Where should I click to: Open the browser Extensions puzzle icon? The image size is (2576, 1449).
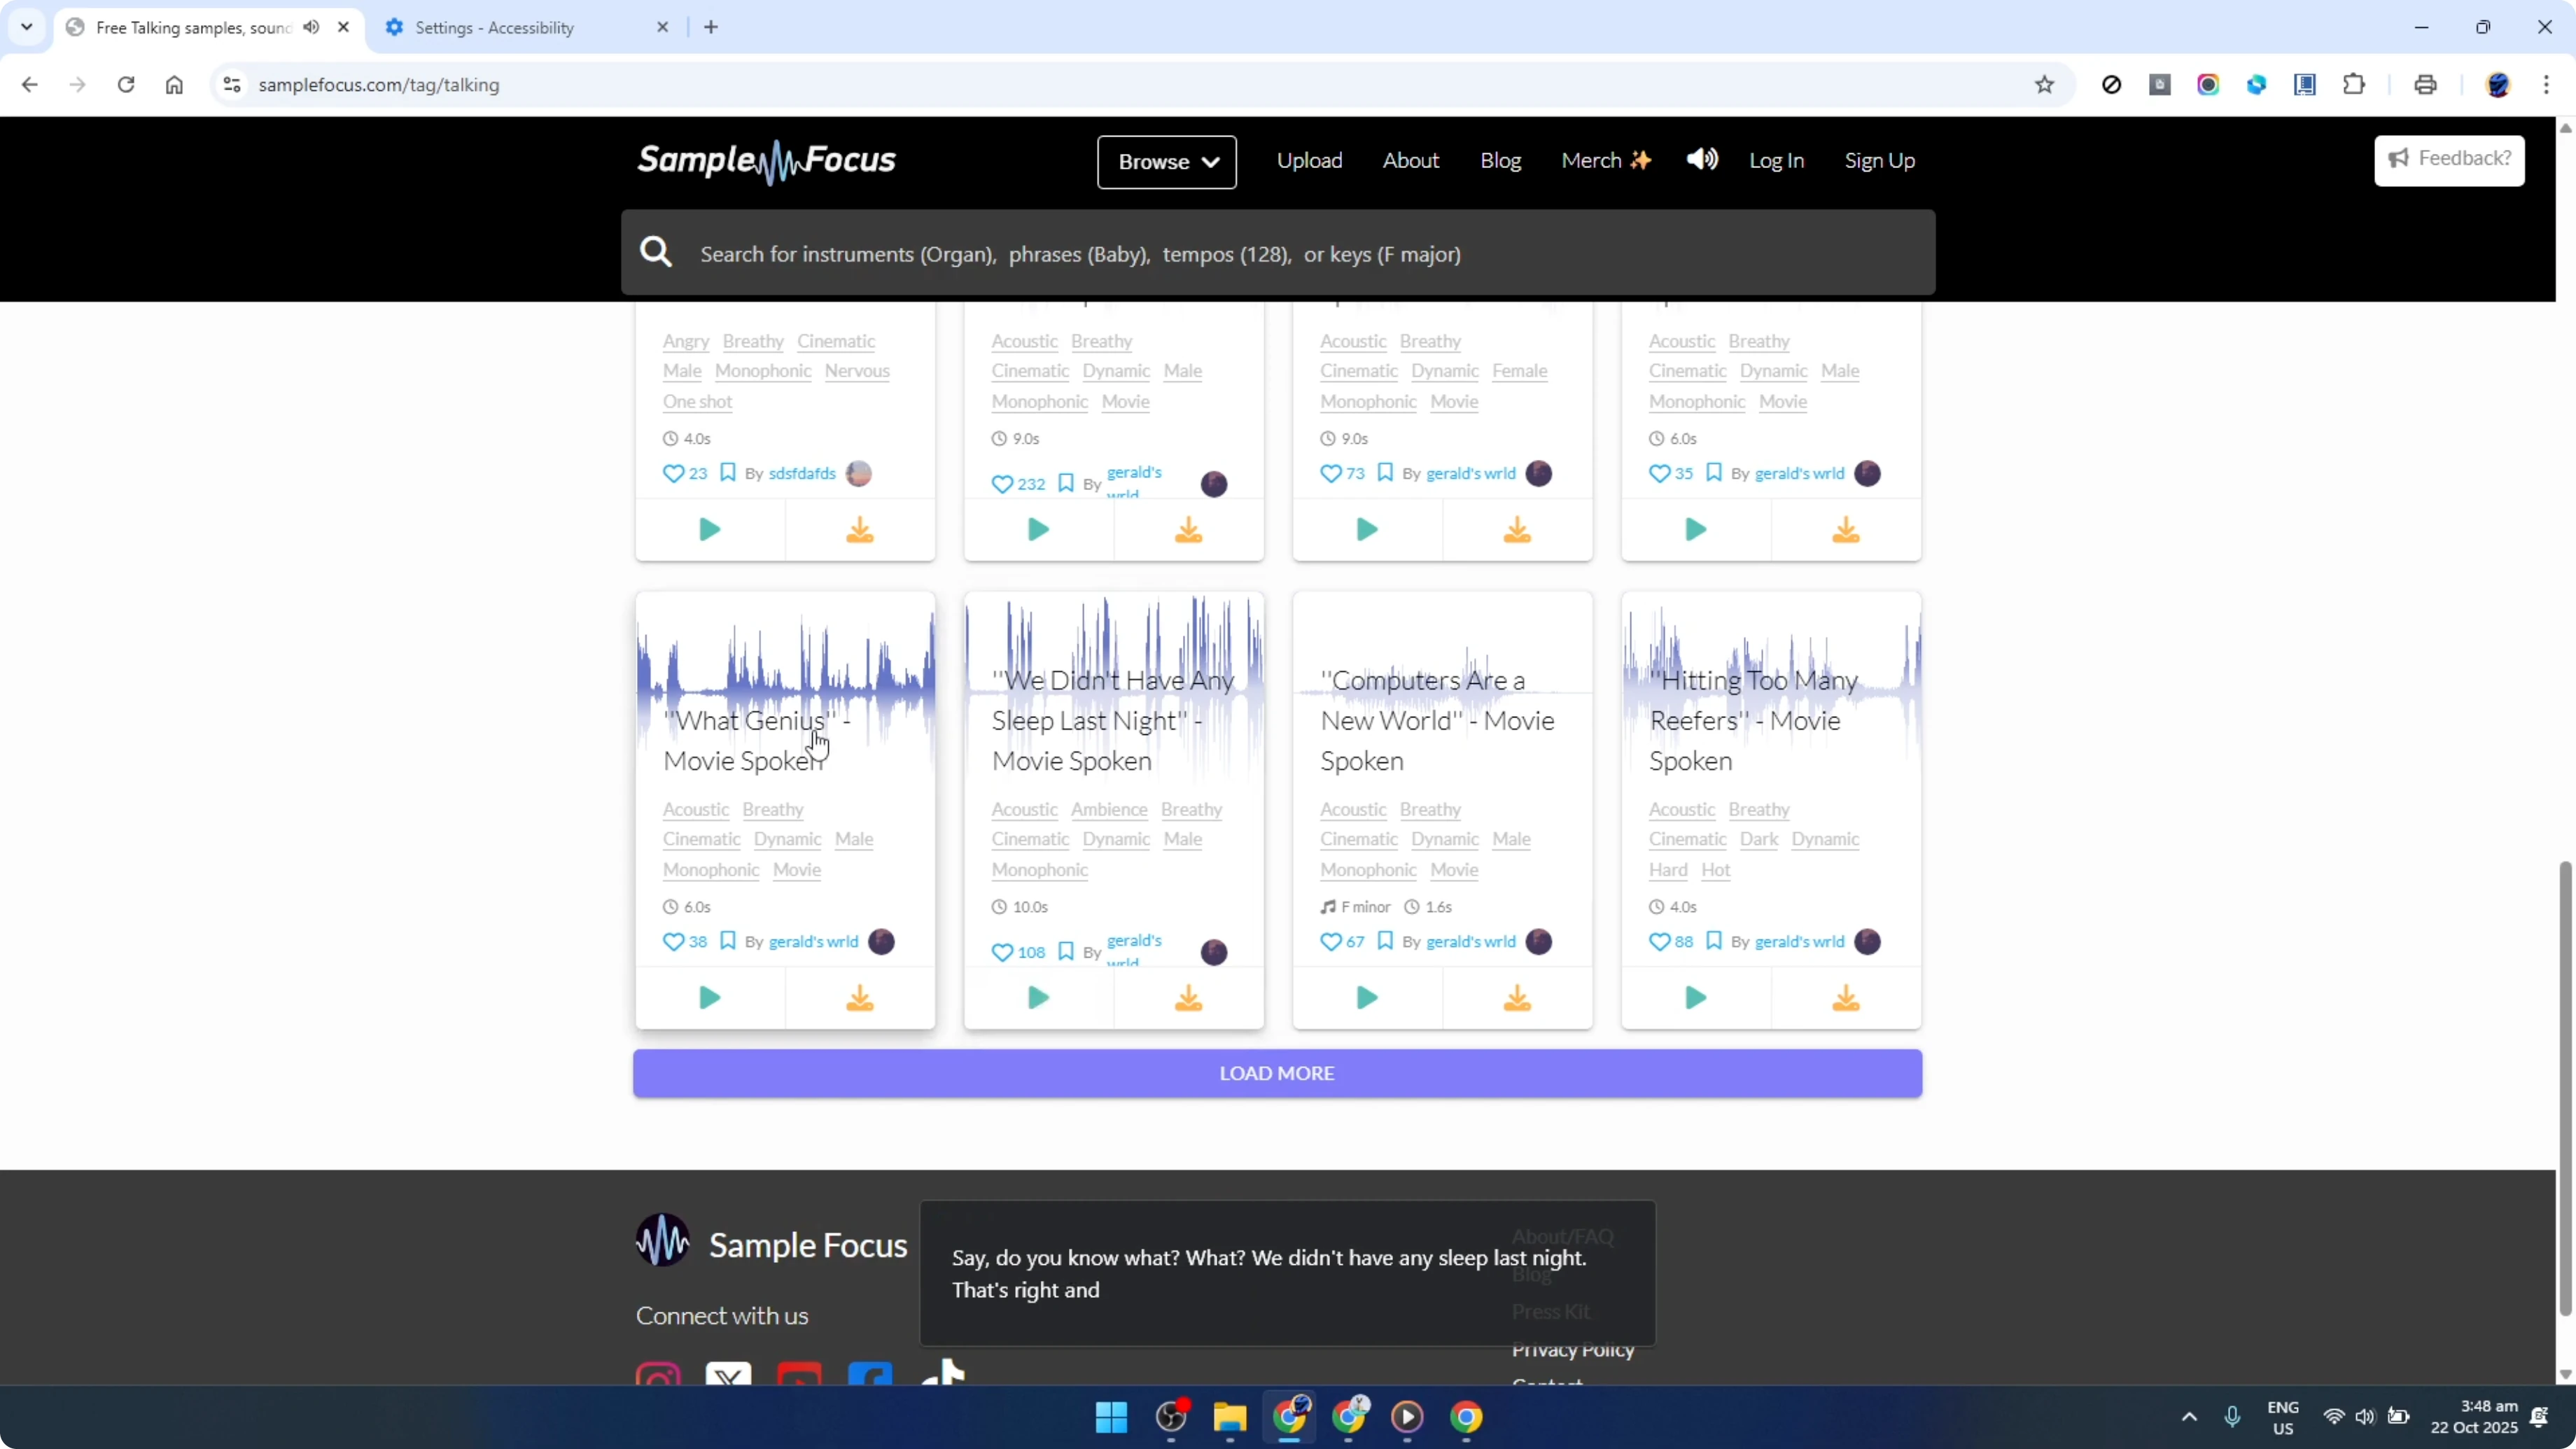tap(2354, 85)
